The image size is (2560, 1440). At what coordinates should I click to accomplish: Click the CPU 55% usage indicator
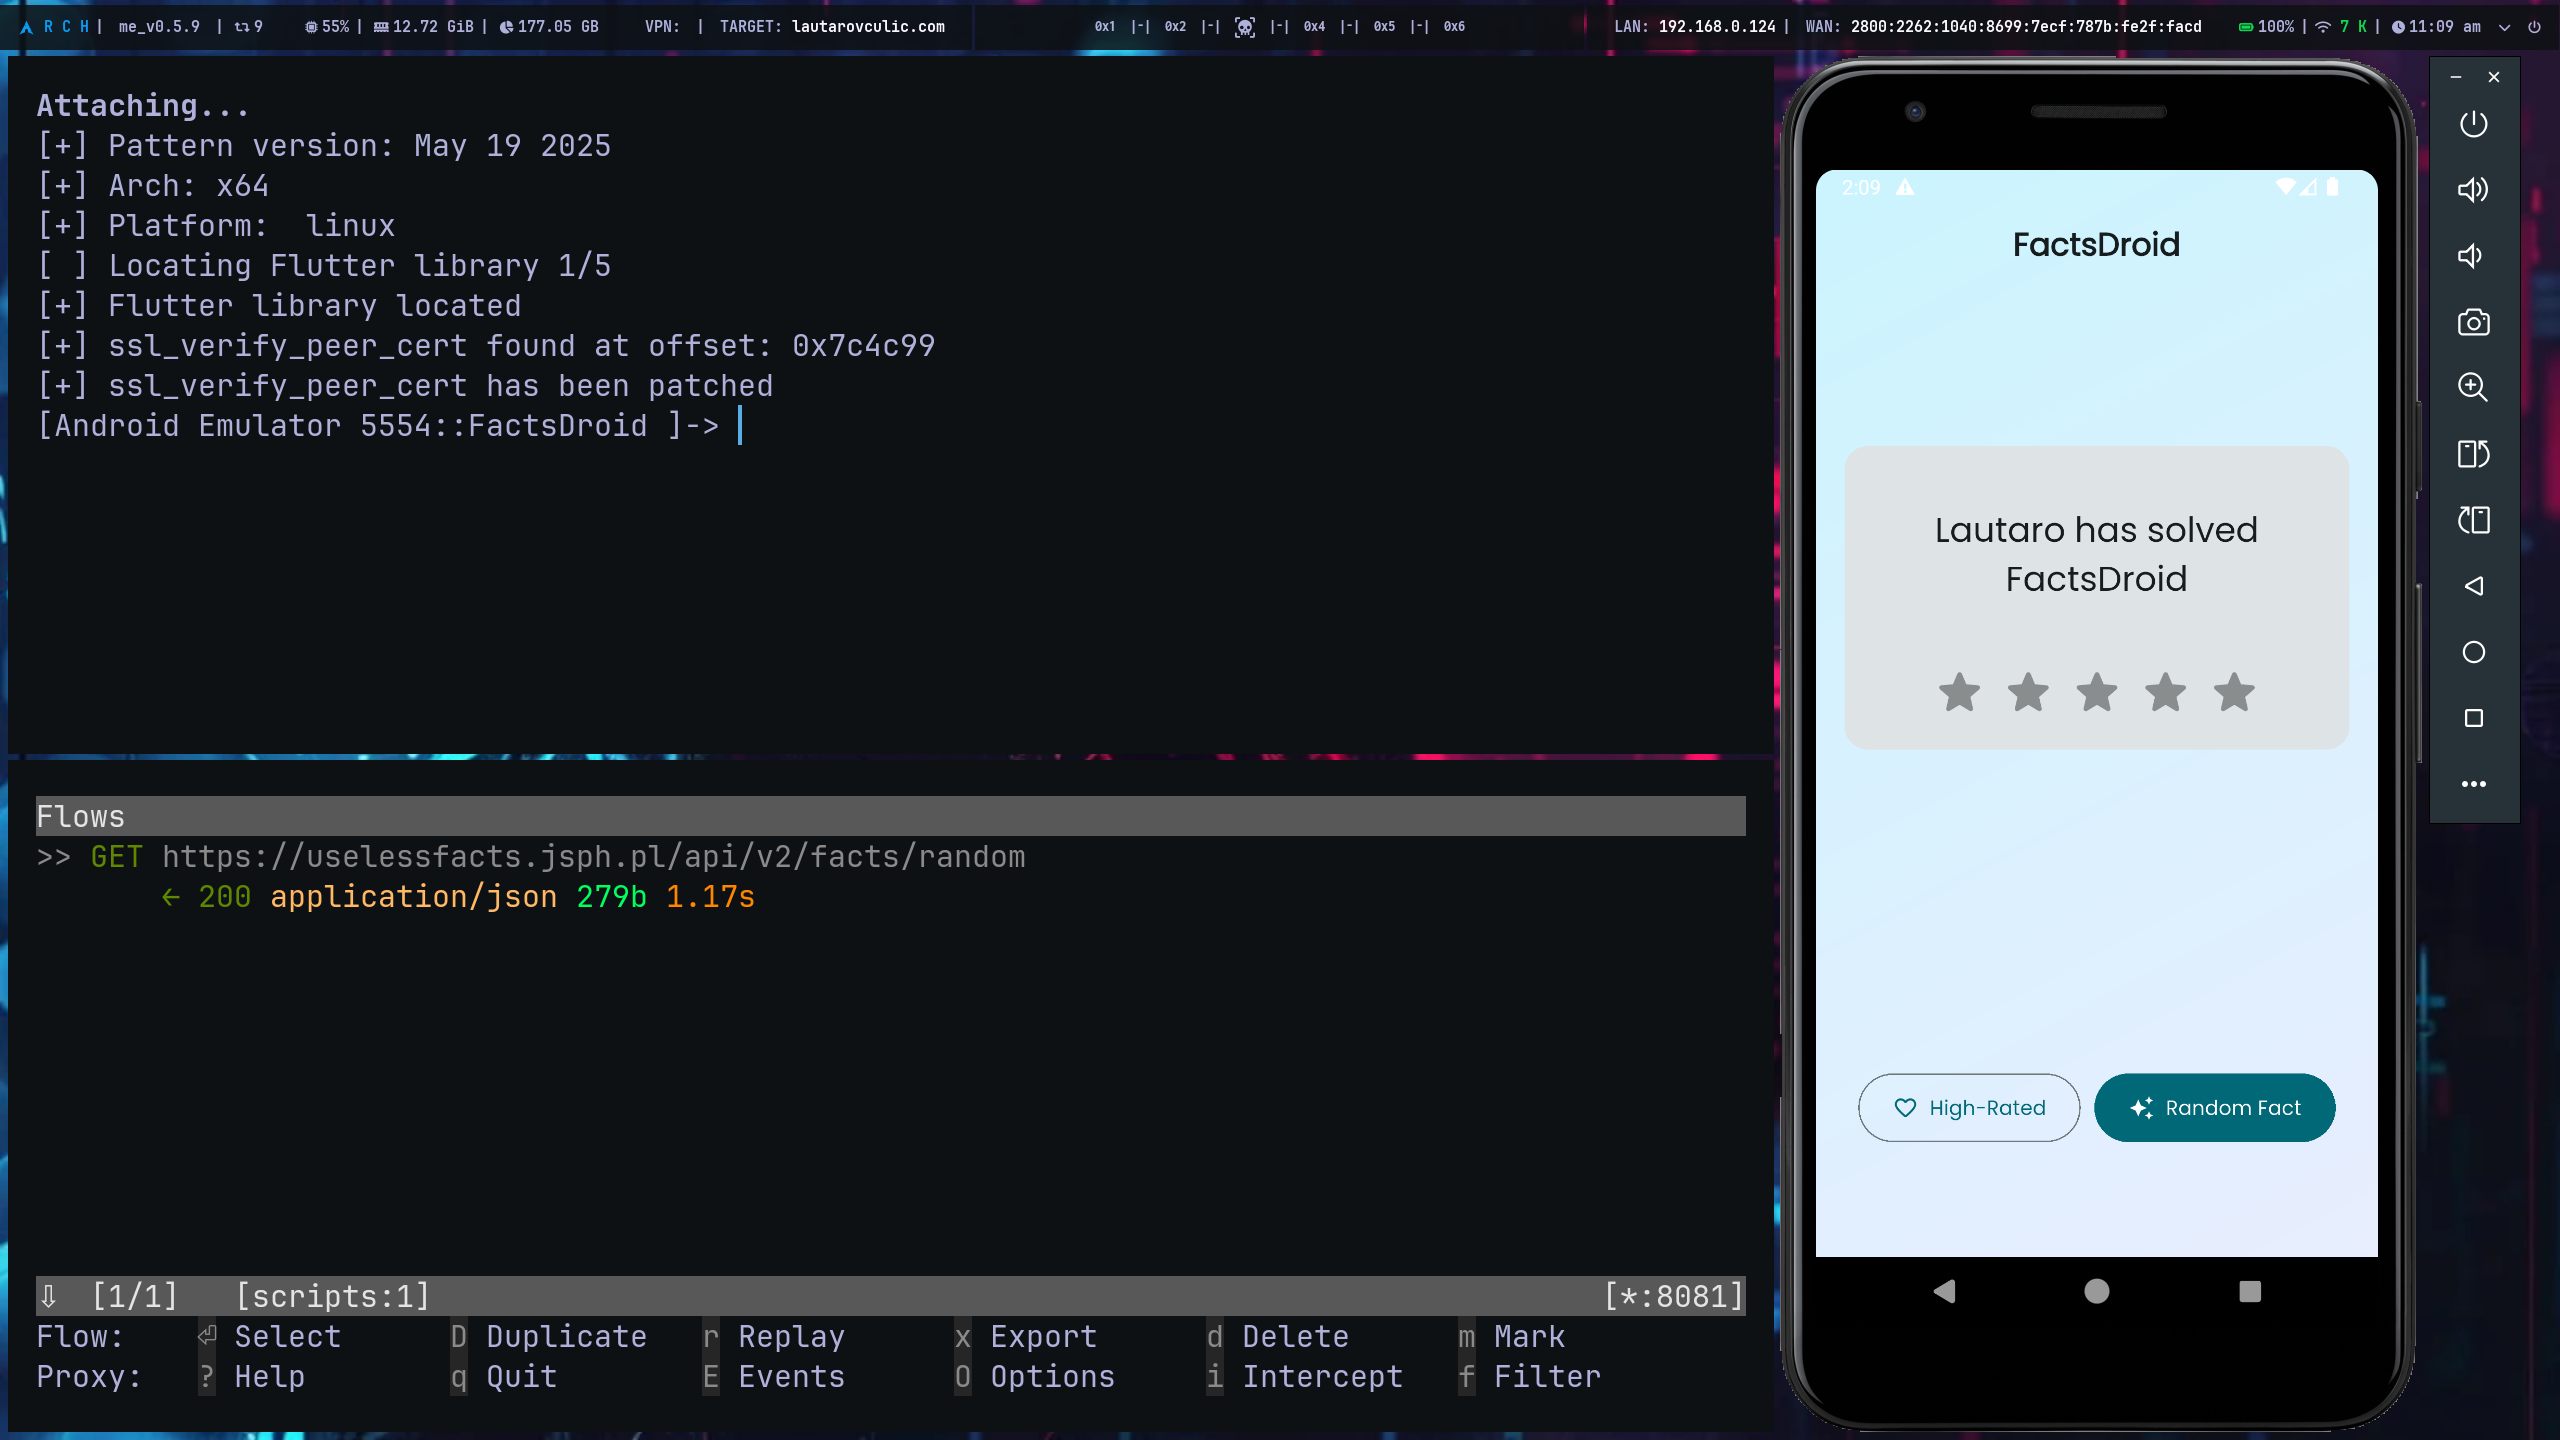[x=327, y=27]
